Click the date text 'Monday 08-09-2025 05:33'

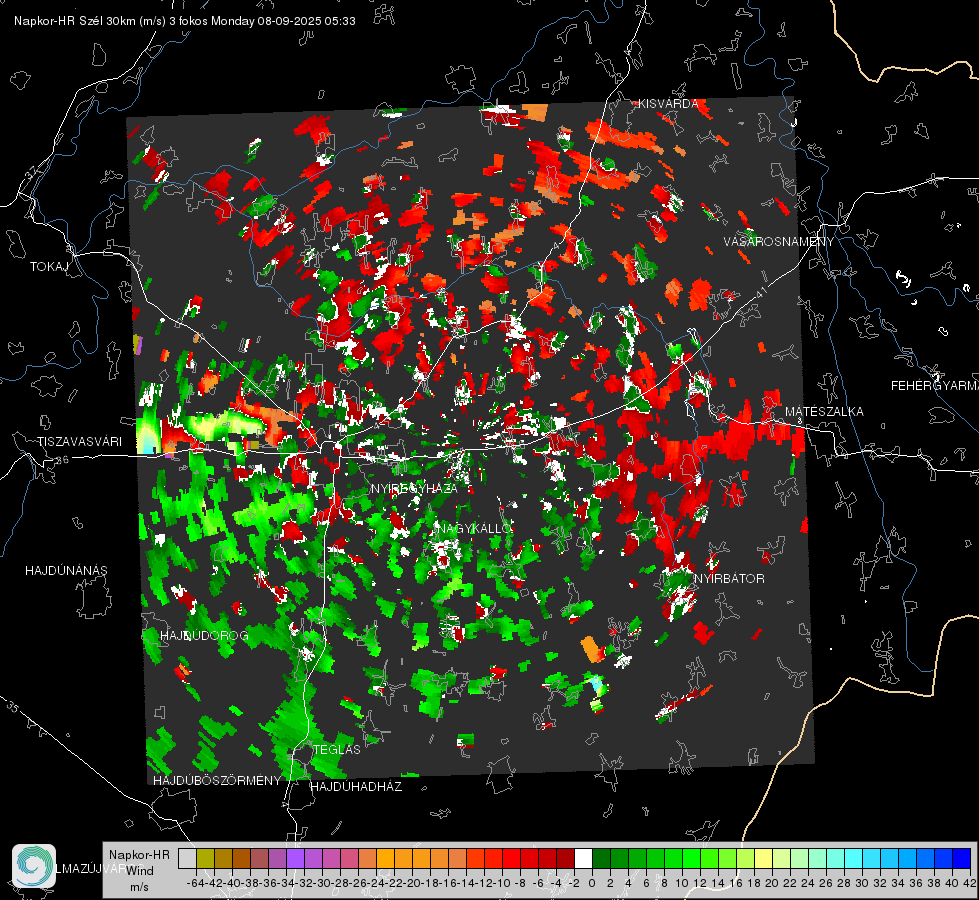coord(283,21)
